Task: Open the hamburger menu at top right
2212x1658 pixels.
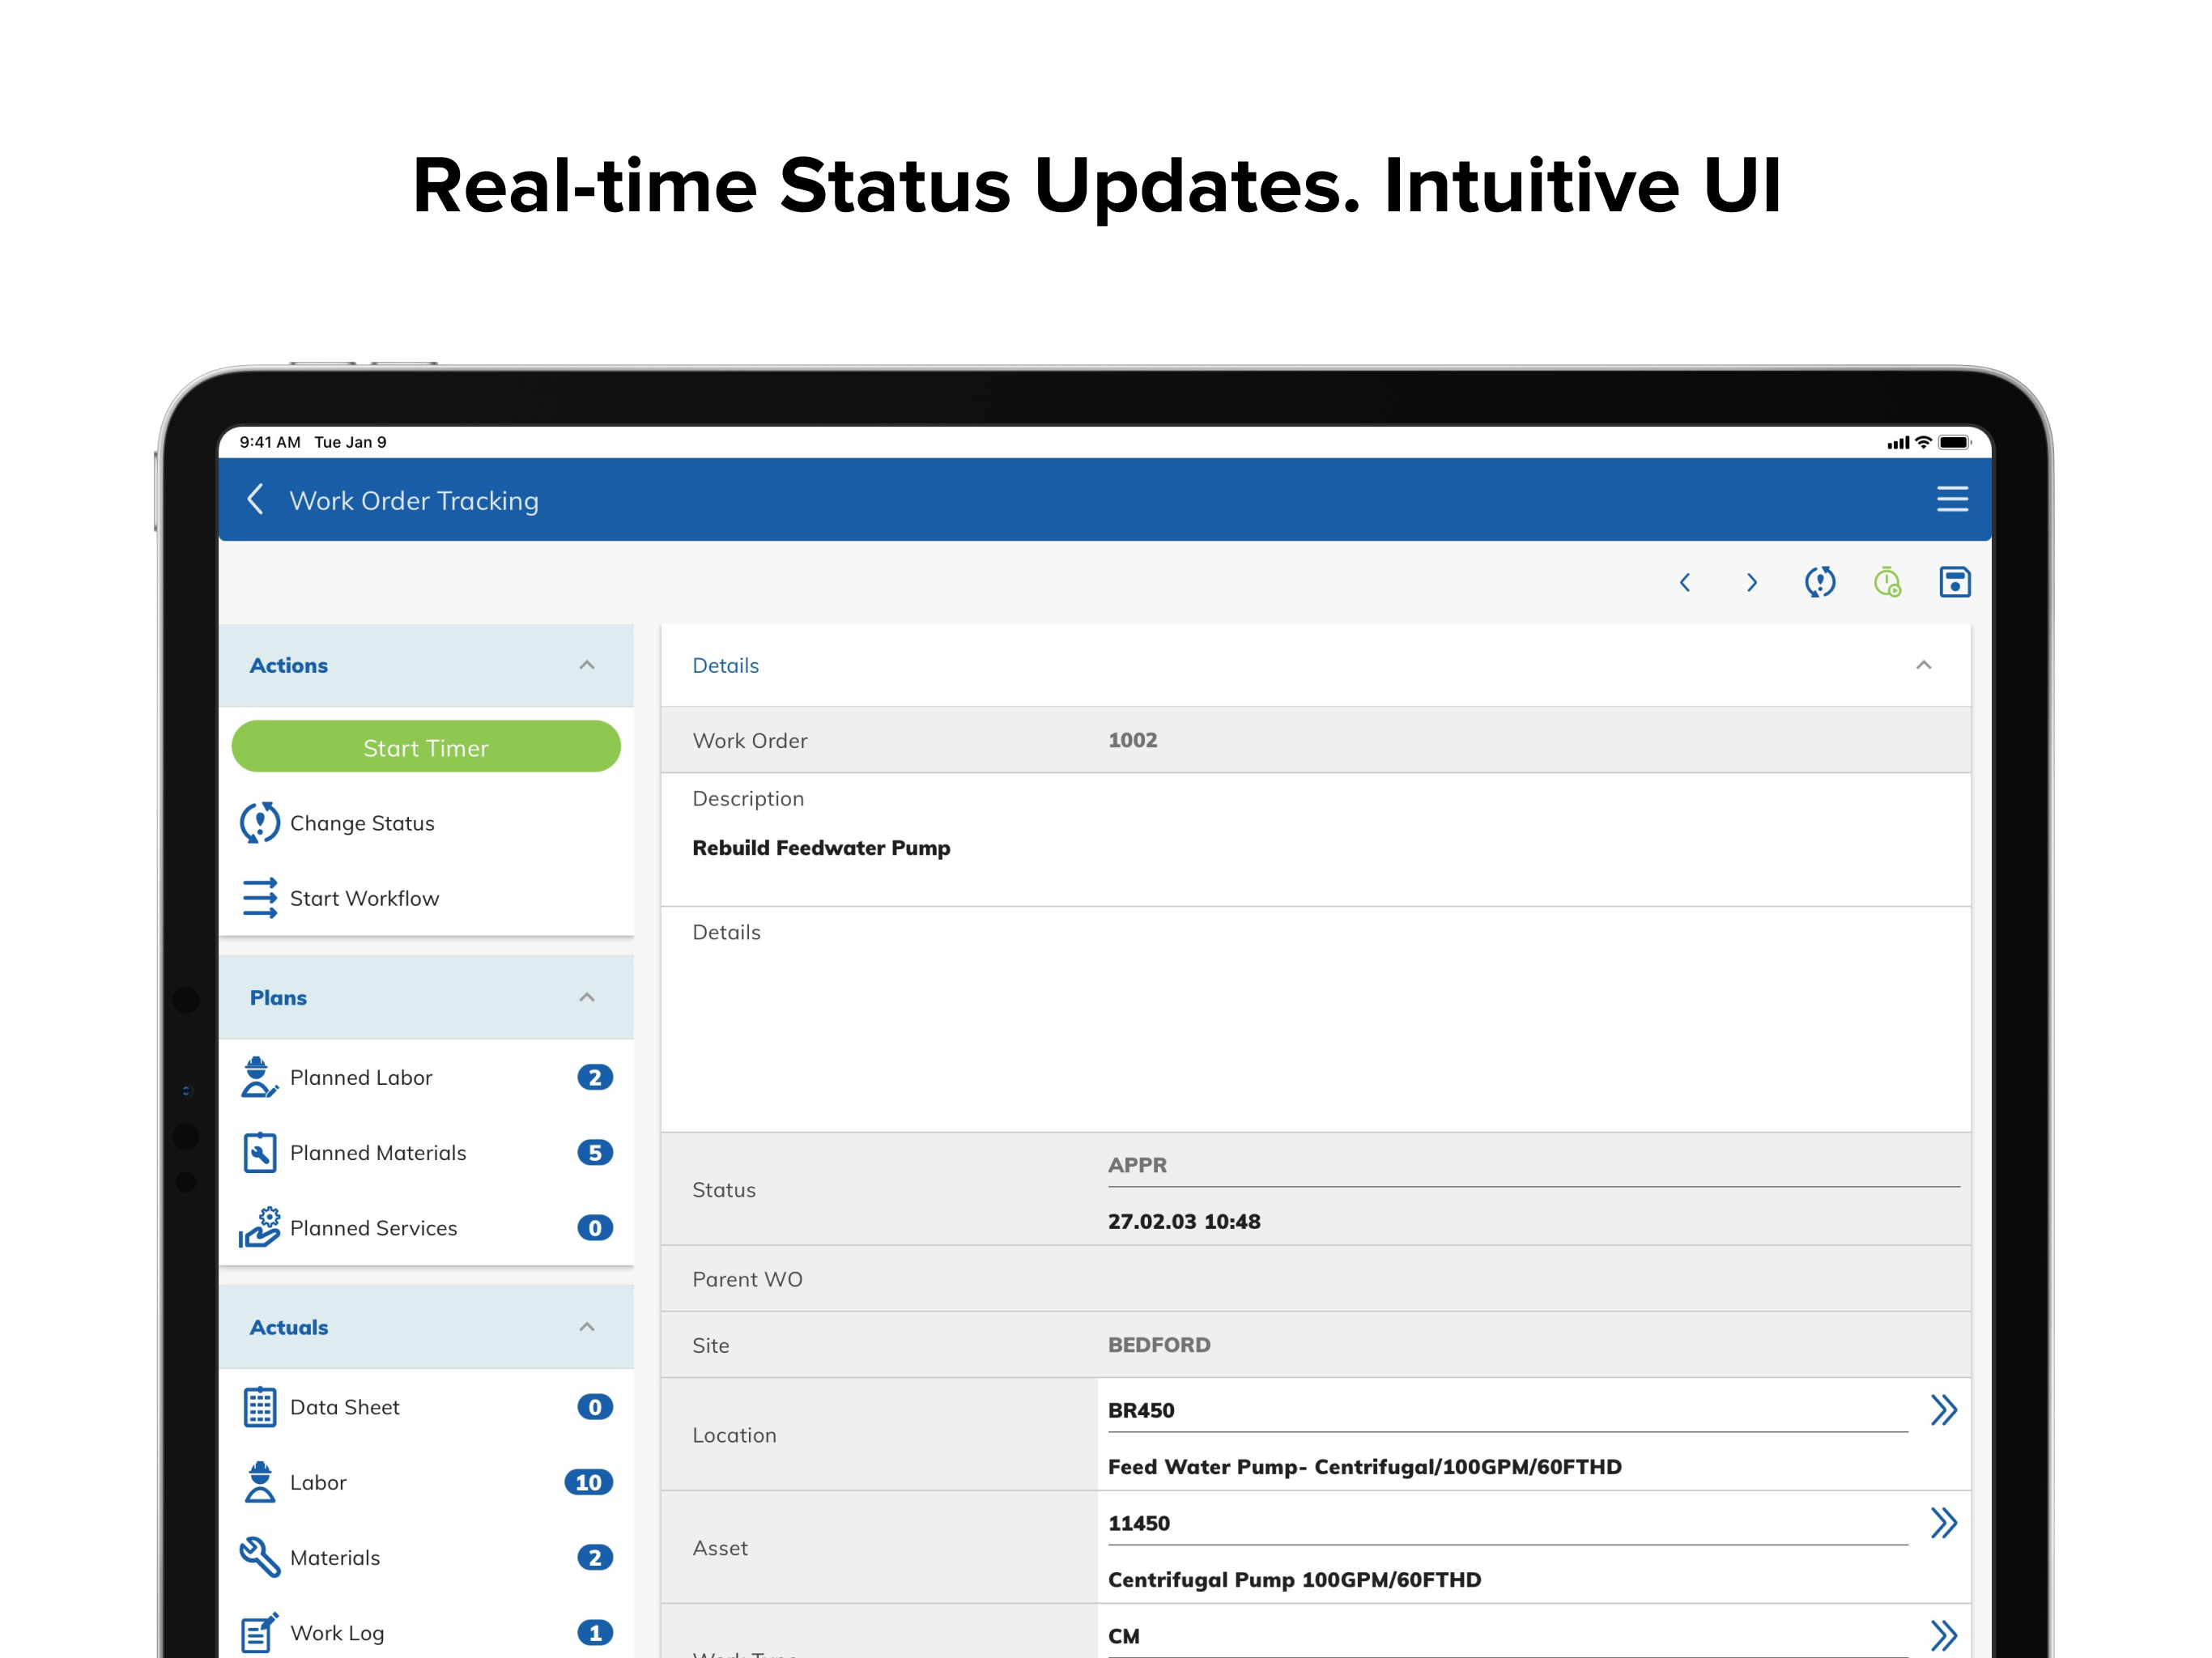Action: click(1951, 499)
